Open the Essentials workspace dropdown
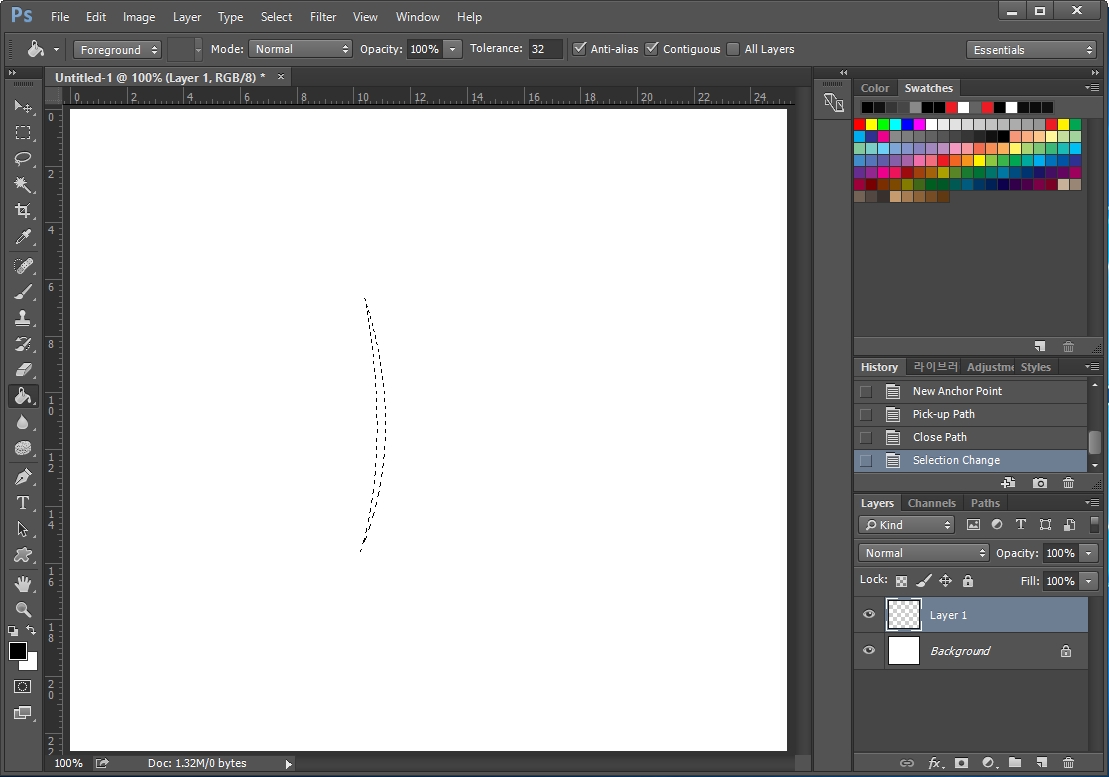Image resolution: width=1109 pixels, height=777 pixels. [1030, 49]
